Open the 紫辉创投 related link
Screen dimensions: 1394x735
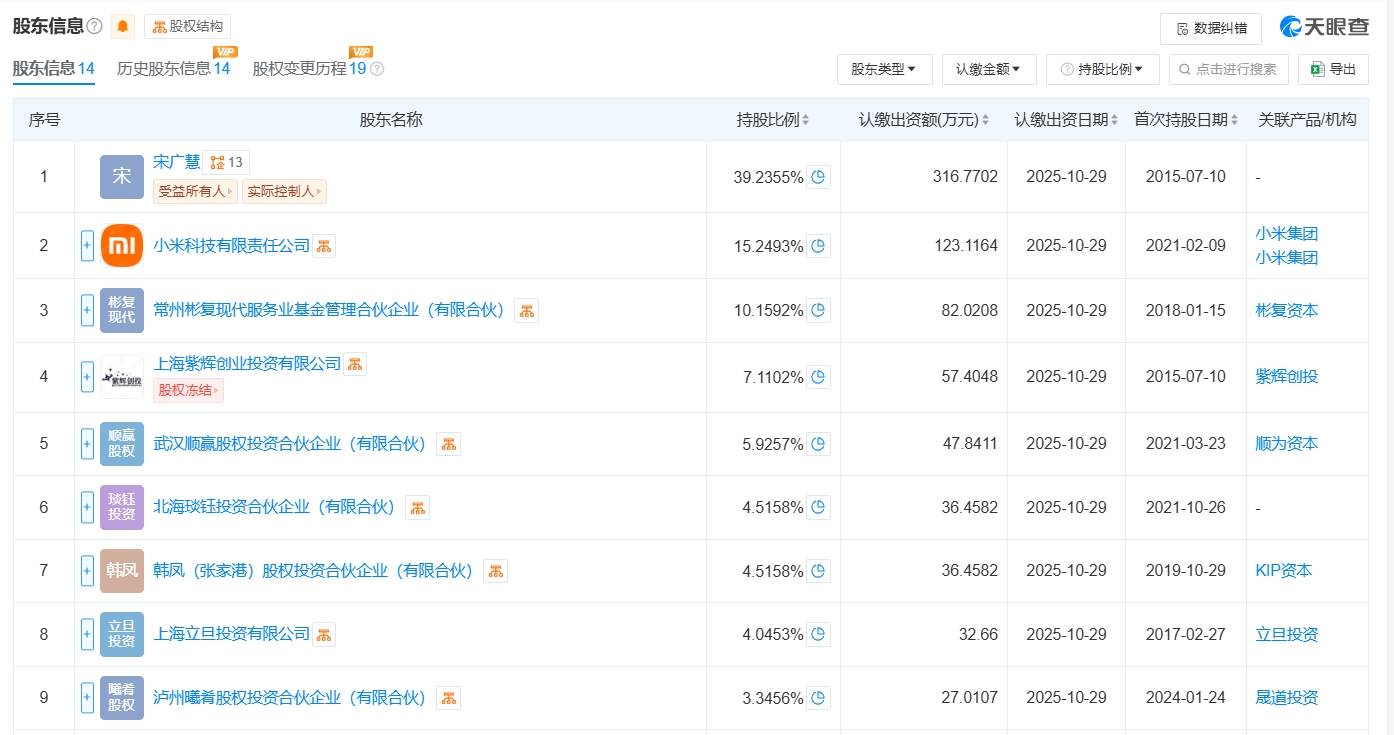click(x=1287, y=377)
